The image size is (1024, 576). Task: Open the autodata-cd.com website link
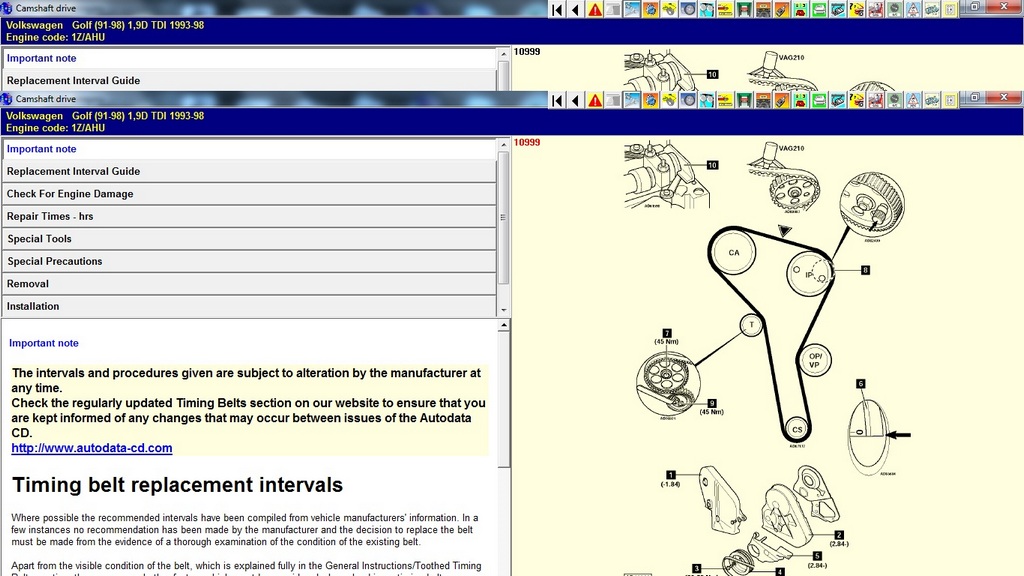92,448
